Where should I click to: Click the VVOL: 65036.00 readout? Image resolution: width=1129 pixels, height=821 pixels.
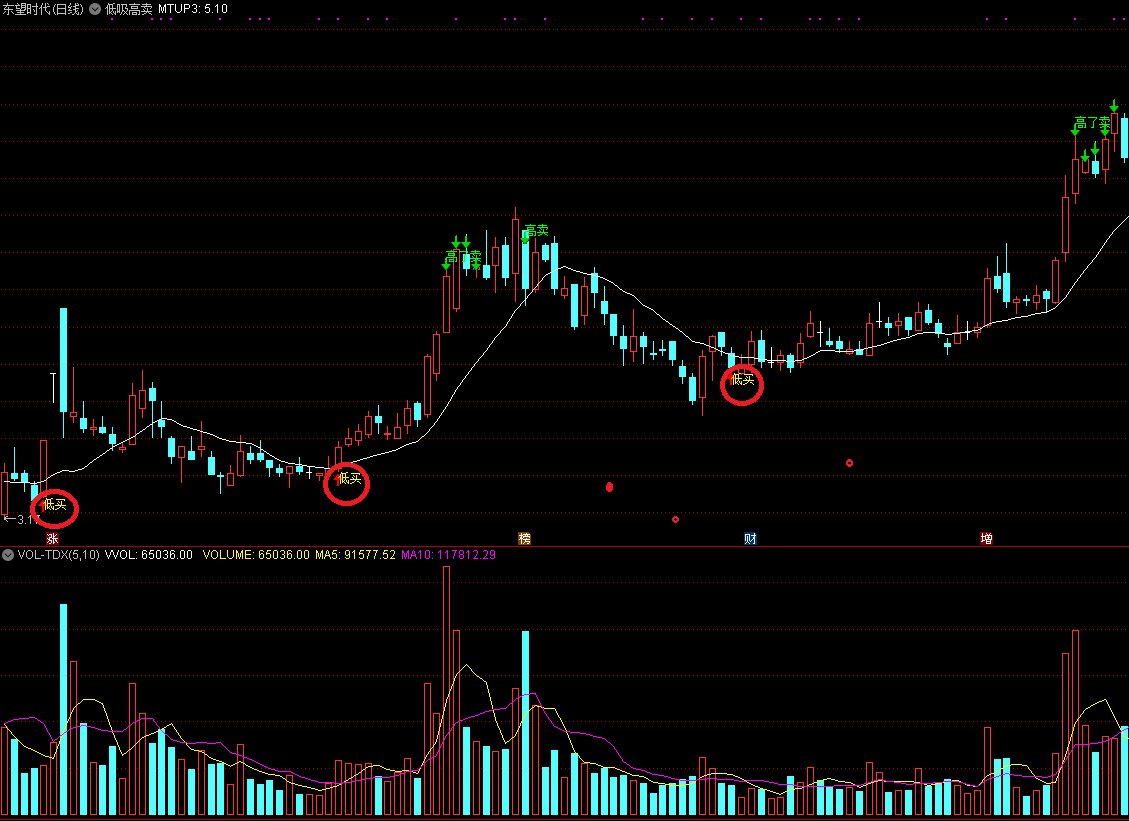(149, 555)
